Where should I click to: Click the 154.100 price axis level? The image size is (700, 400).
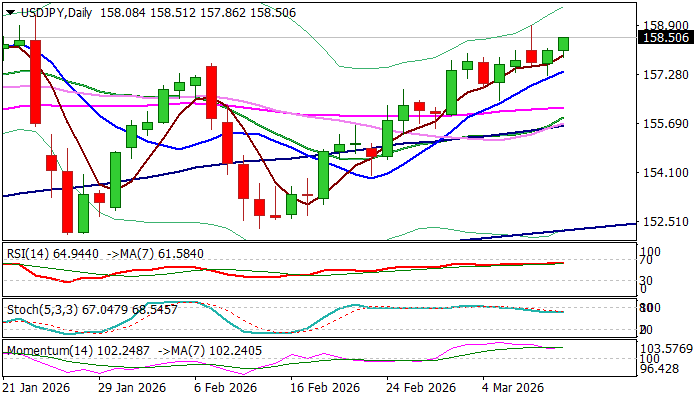coord(665,173)
